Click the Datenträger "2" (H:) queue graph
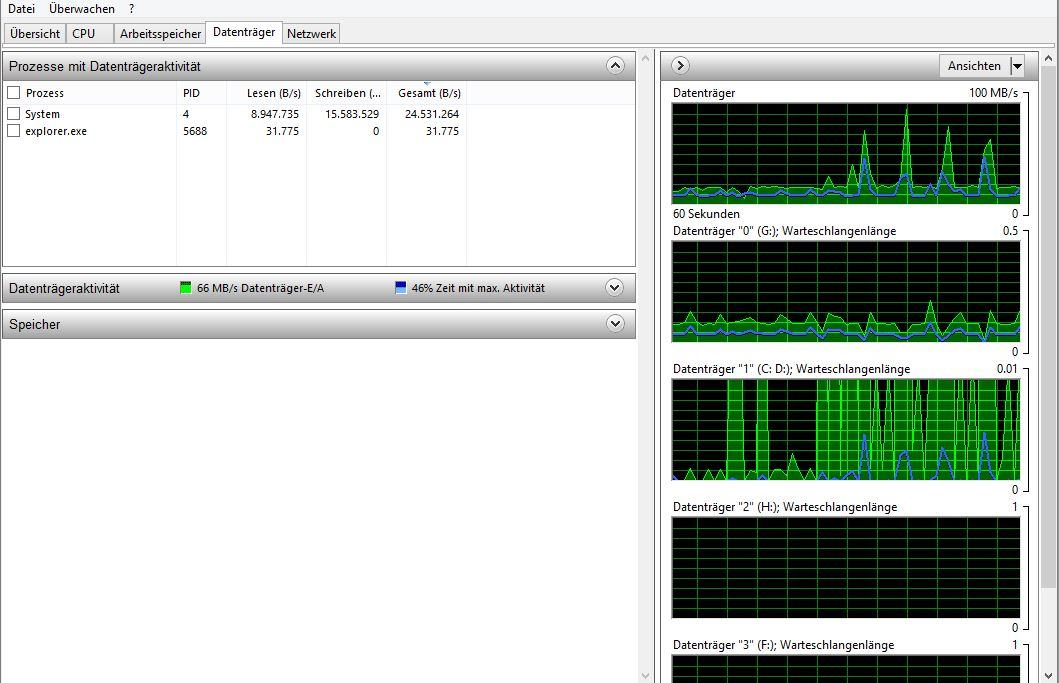The width and height of the screenshot is (1059, 683). pyautogui.click(x=846, y=567)
